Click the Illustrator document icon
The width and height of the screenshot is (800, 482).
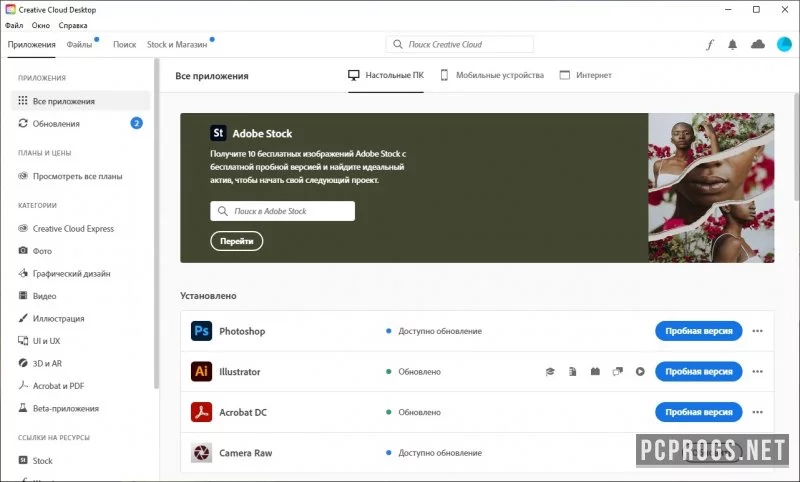coord(572,372)
